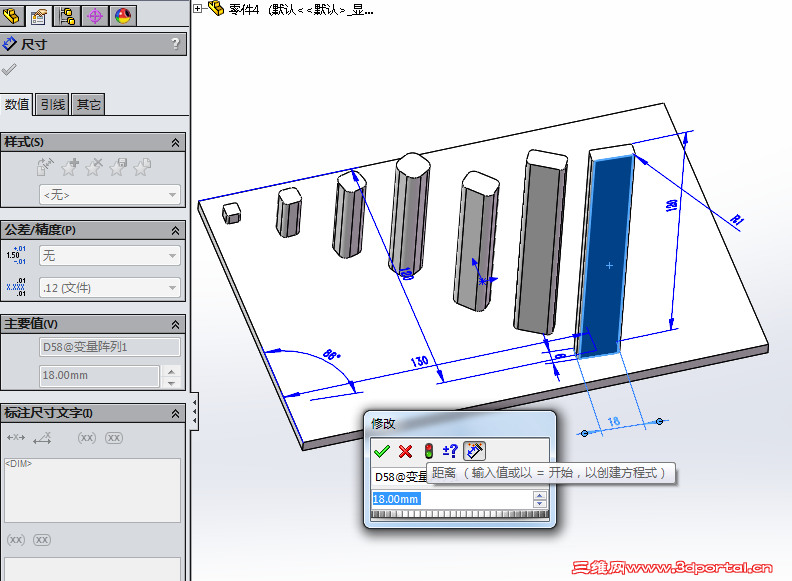Load style star icon in 样式 section
The height and width of the screenshot is (581, 792).
click(142, 167)
